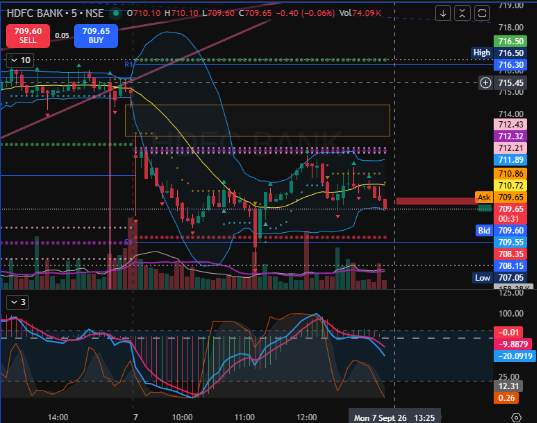Open chart settings gear icon at bottom right
The image size is (537, 423).
(x=516, y=417)
